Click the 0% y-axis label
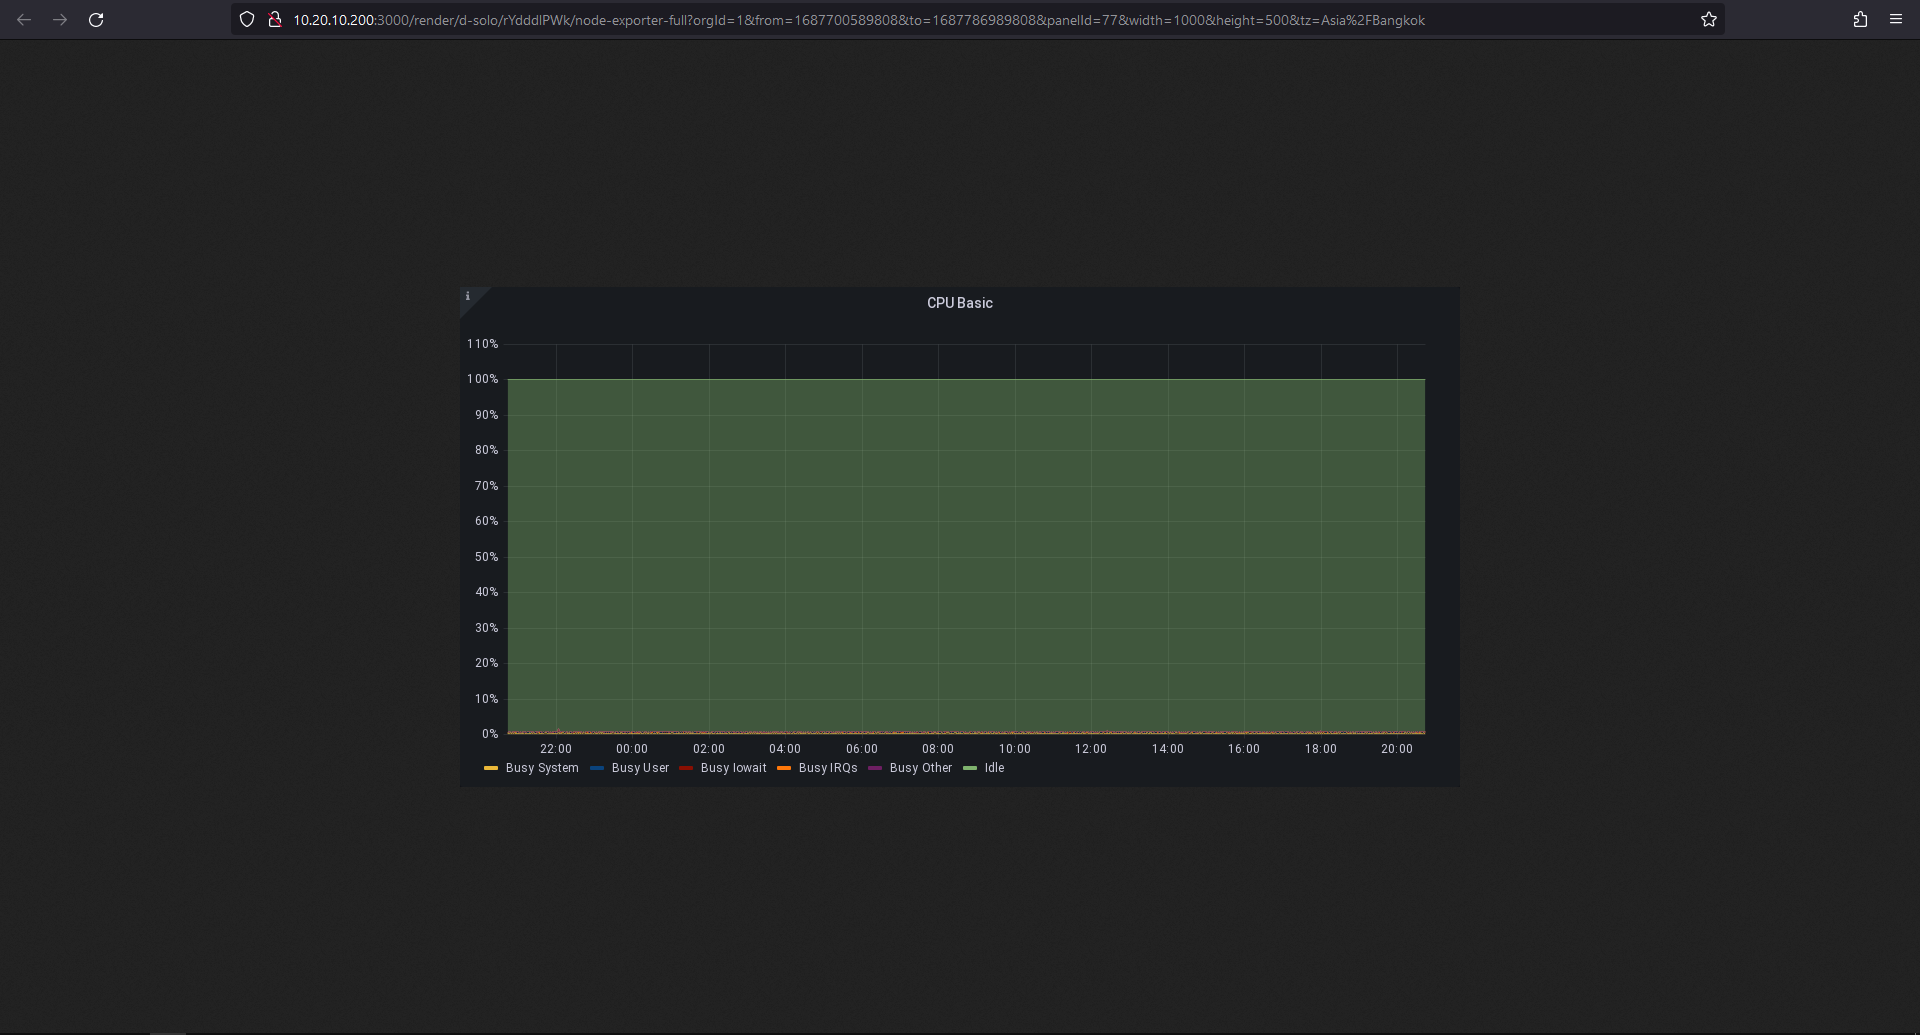The width and height of the screenshot is (1920, 1035). pos(490,734)
